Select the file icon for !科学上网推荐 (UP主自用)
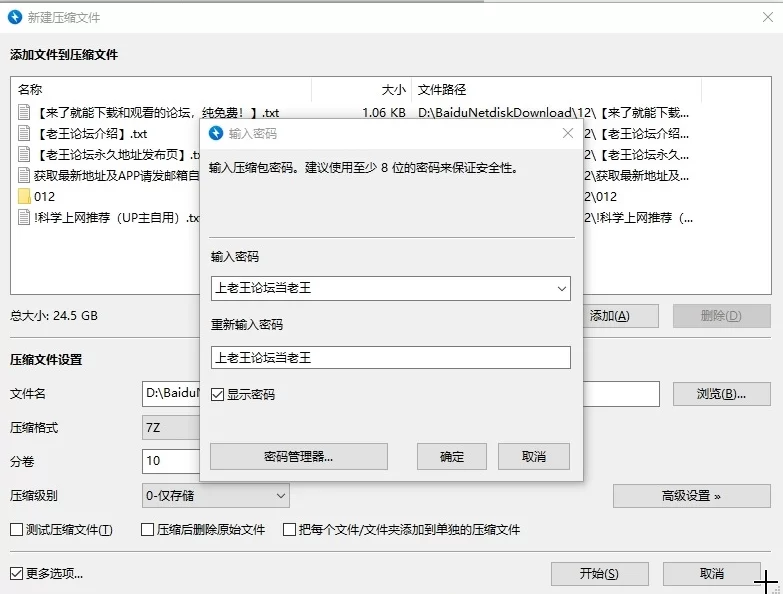 [24, 217]
